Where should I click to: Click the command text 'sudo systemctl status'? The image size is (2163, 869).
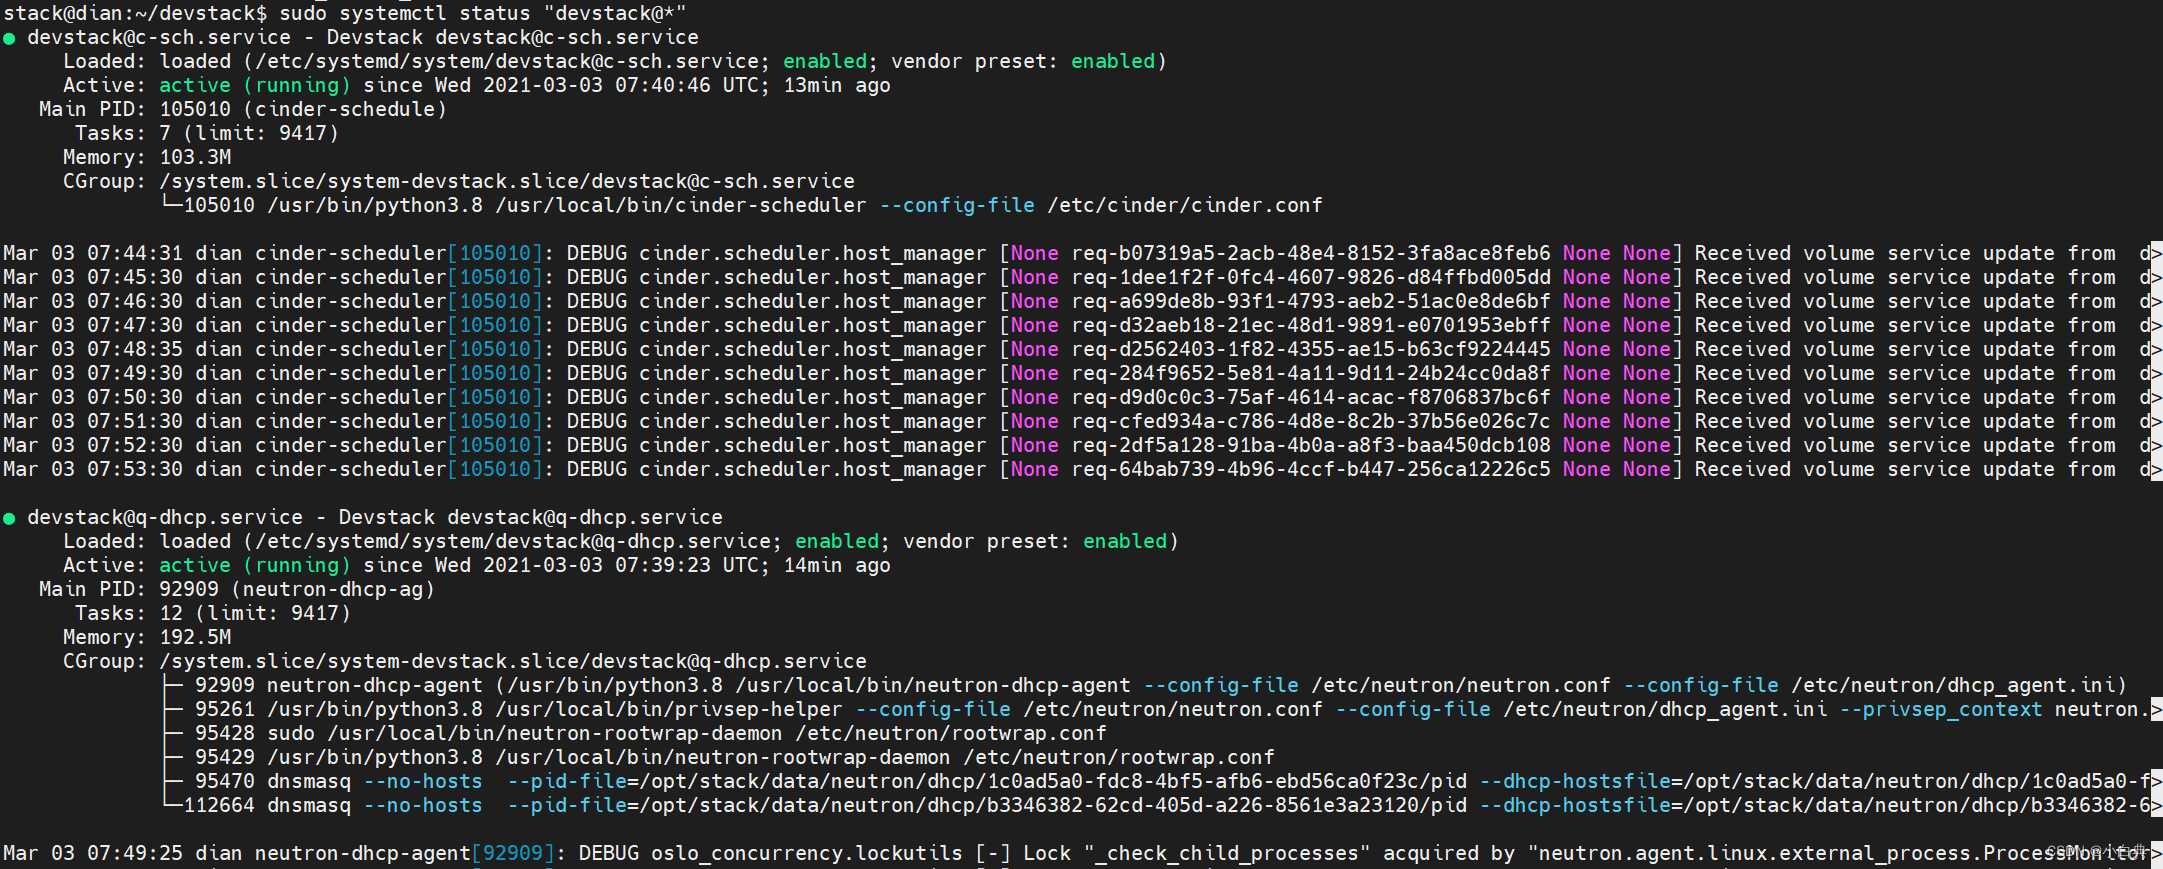pos(404,14)
